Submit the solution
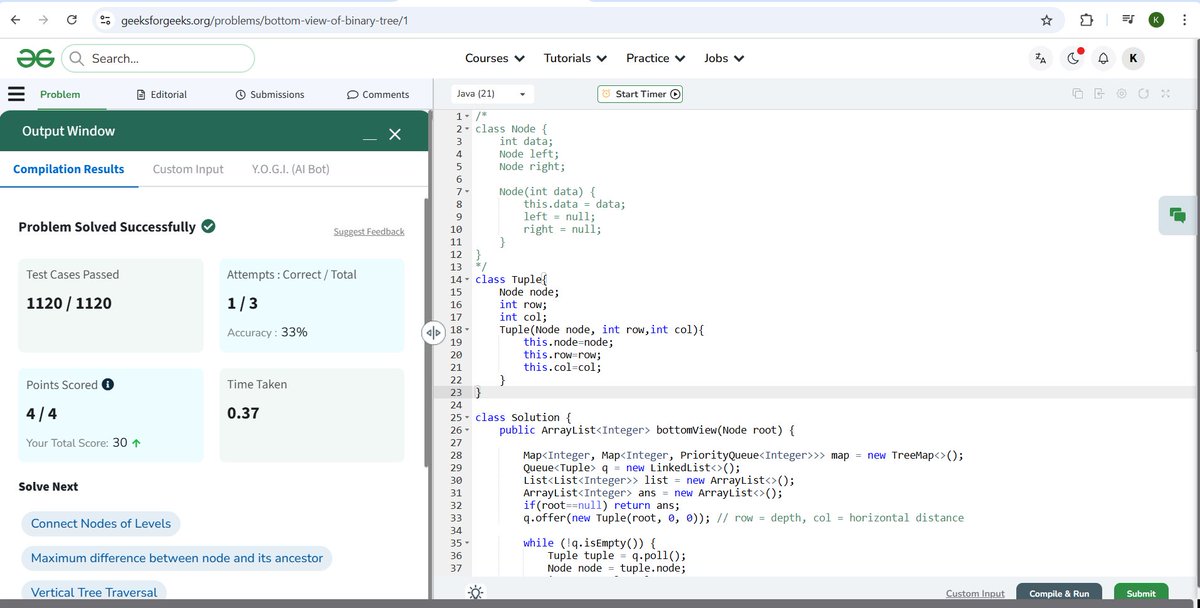The height and width of the screenshot is (608, 1200). click(1140, 593)
